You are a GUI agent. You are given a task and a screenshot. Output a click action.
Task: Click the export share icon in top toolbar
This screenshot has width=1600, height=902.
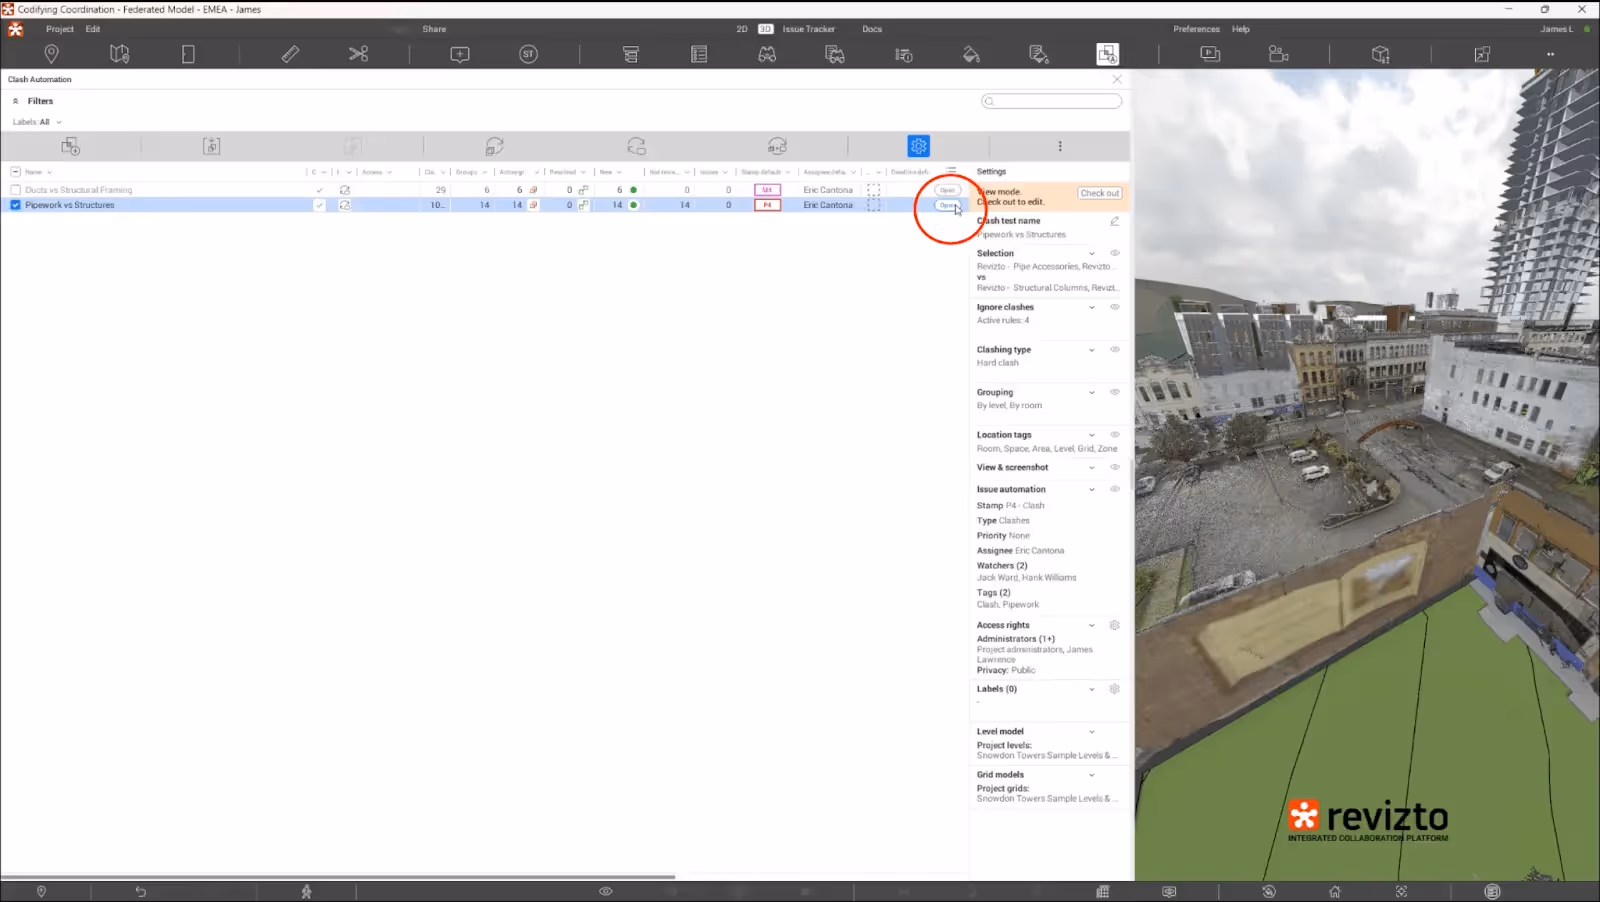[1482, 54]
